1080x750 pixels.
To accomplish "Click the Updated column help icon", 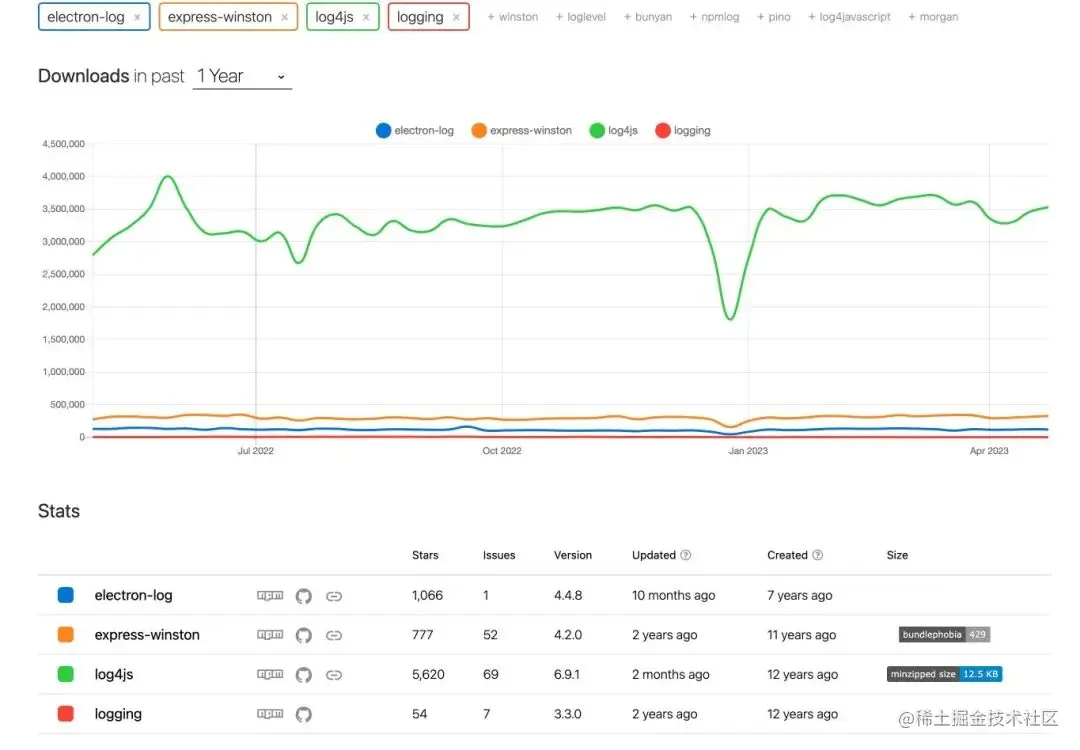I will 685,555.
